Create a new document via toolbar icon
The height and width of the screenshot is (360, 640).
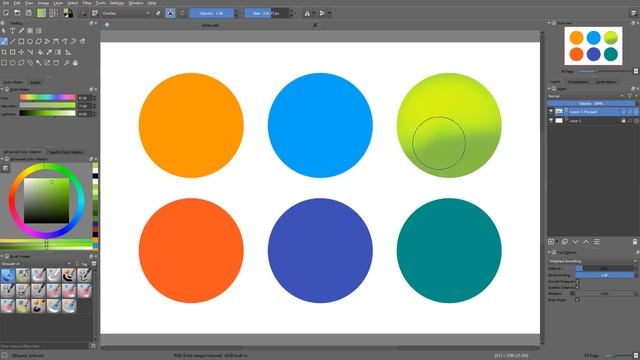6,13
